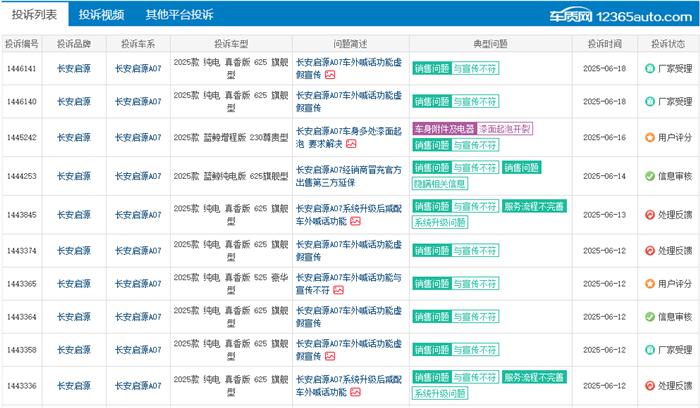Open the 投诉列表 tab
Screen dimensions: 700x408
pos(34,14)
